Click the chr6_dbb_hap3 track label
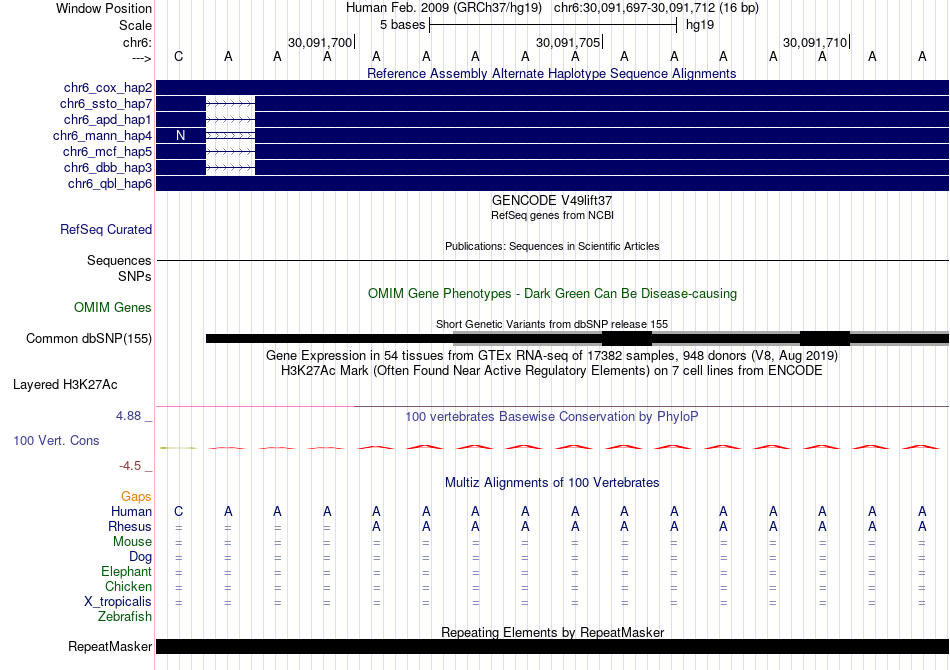This screenshot has width=950, height=670. (108, 167)
